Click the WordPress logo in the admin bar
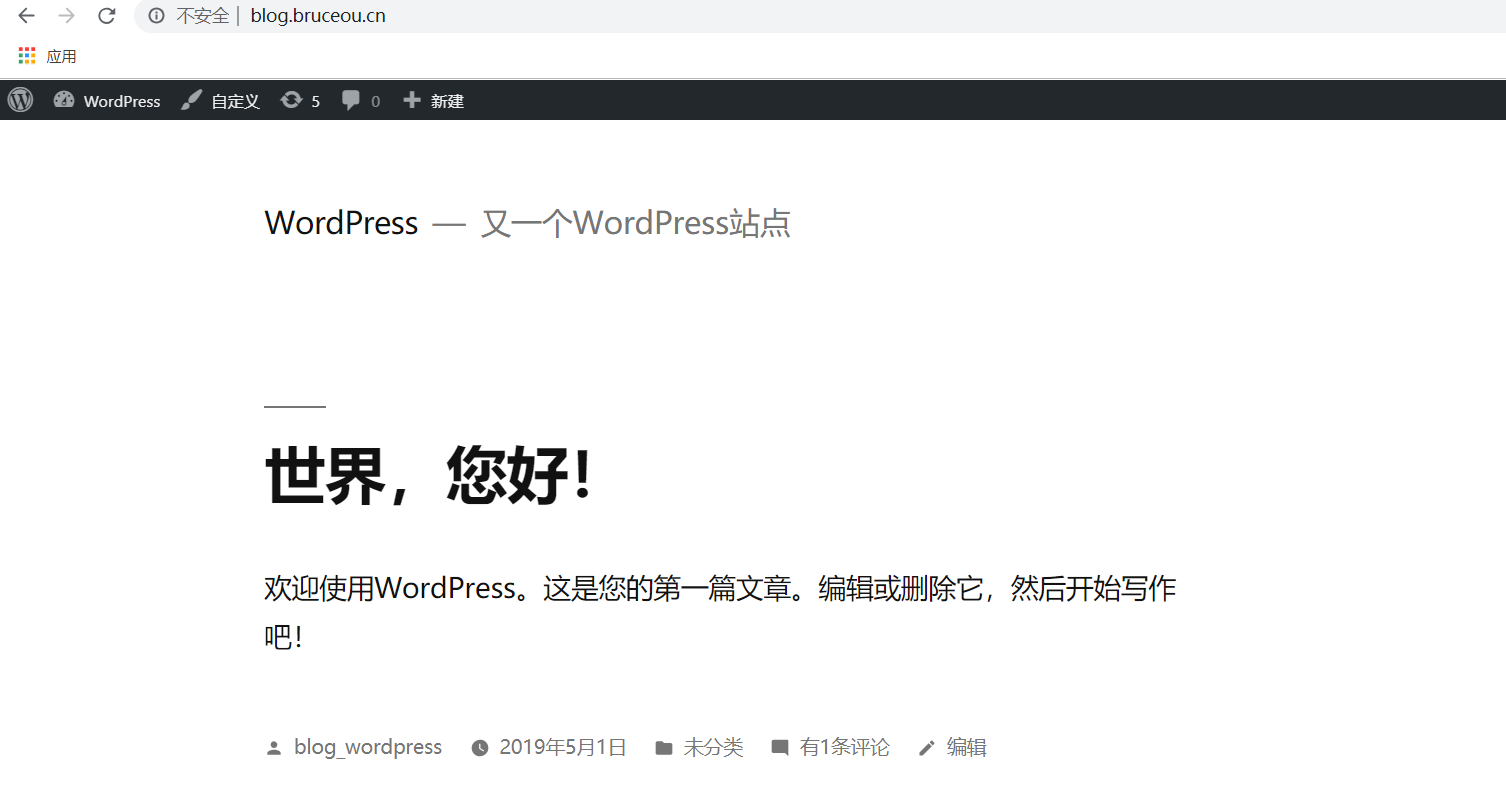The height and width of the screenshot is (789, 1506). click(20, 100)
